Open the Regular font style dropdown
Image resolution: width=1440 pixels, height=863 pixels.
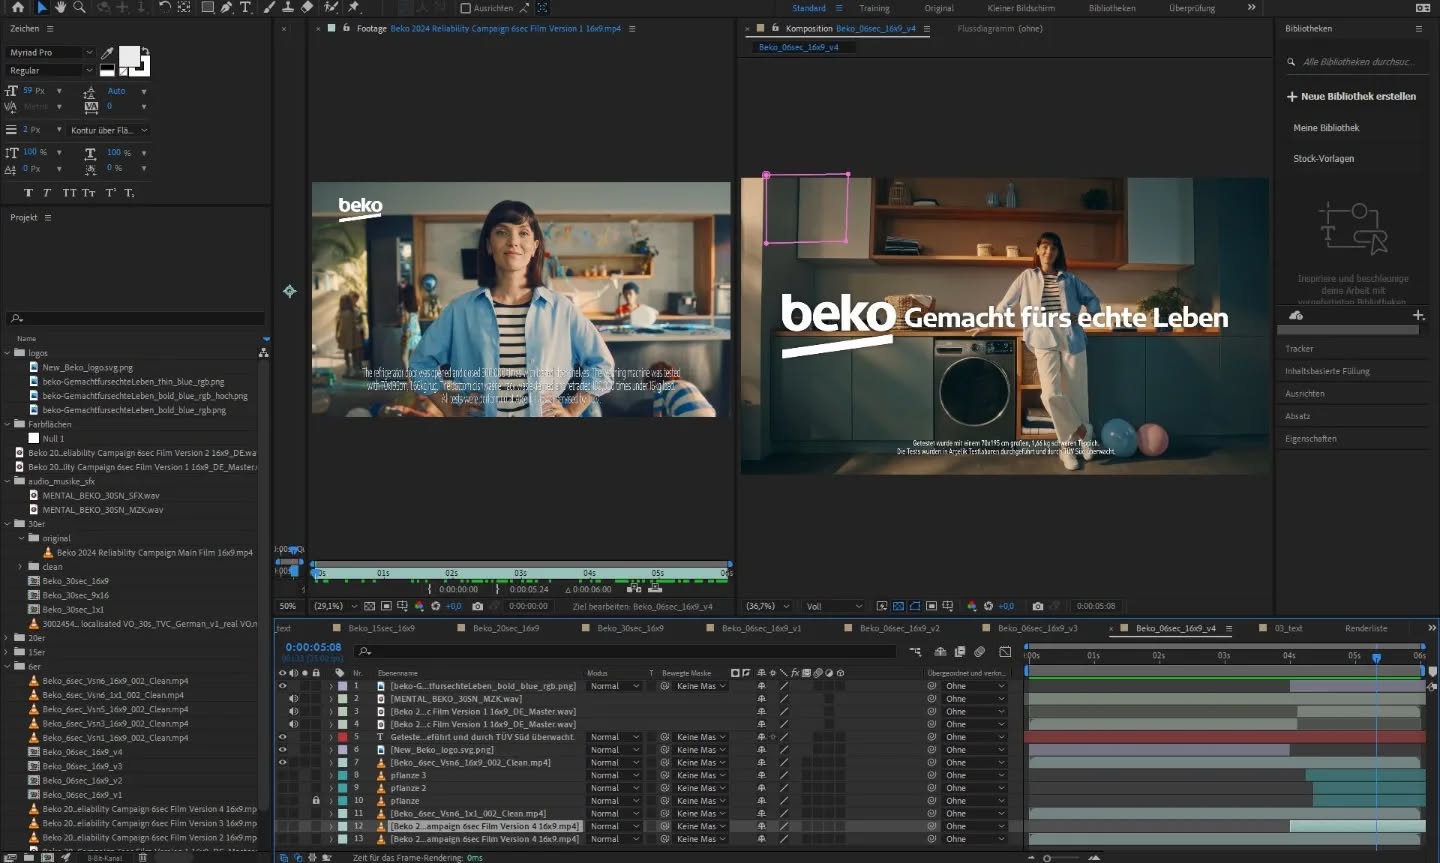50,71
